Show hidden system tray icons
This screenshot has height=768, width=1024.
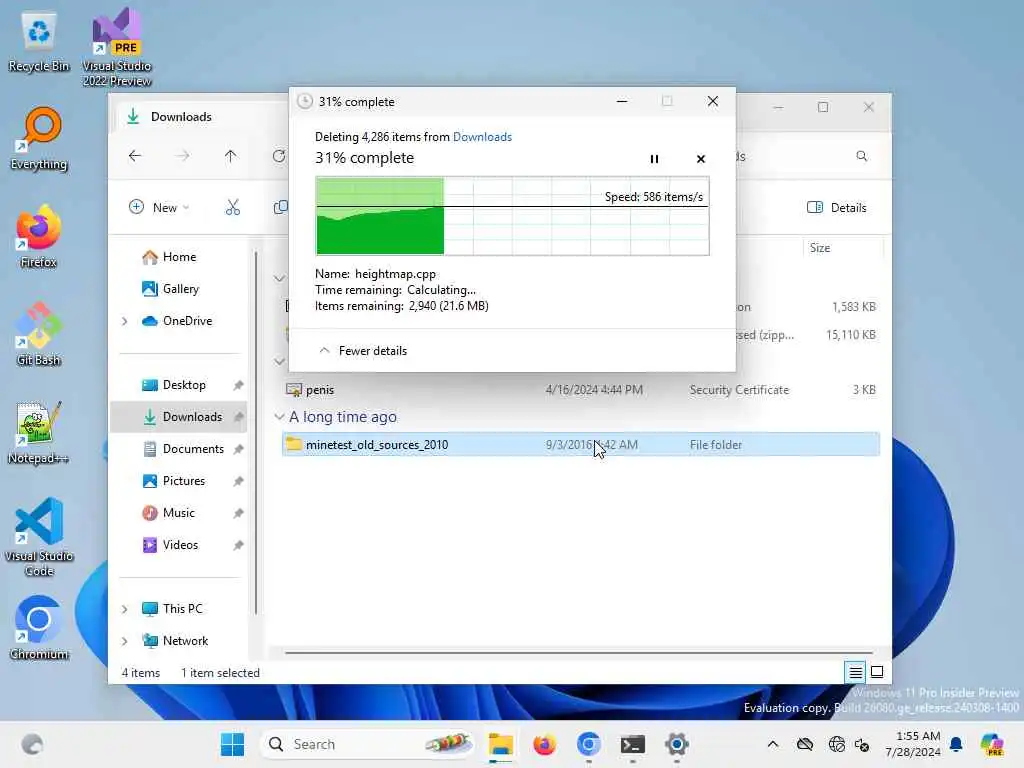pyautogui.click(x=773, y=744)
